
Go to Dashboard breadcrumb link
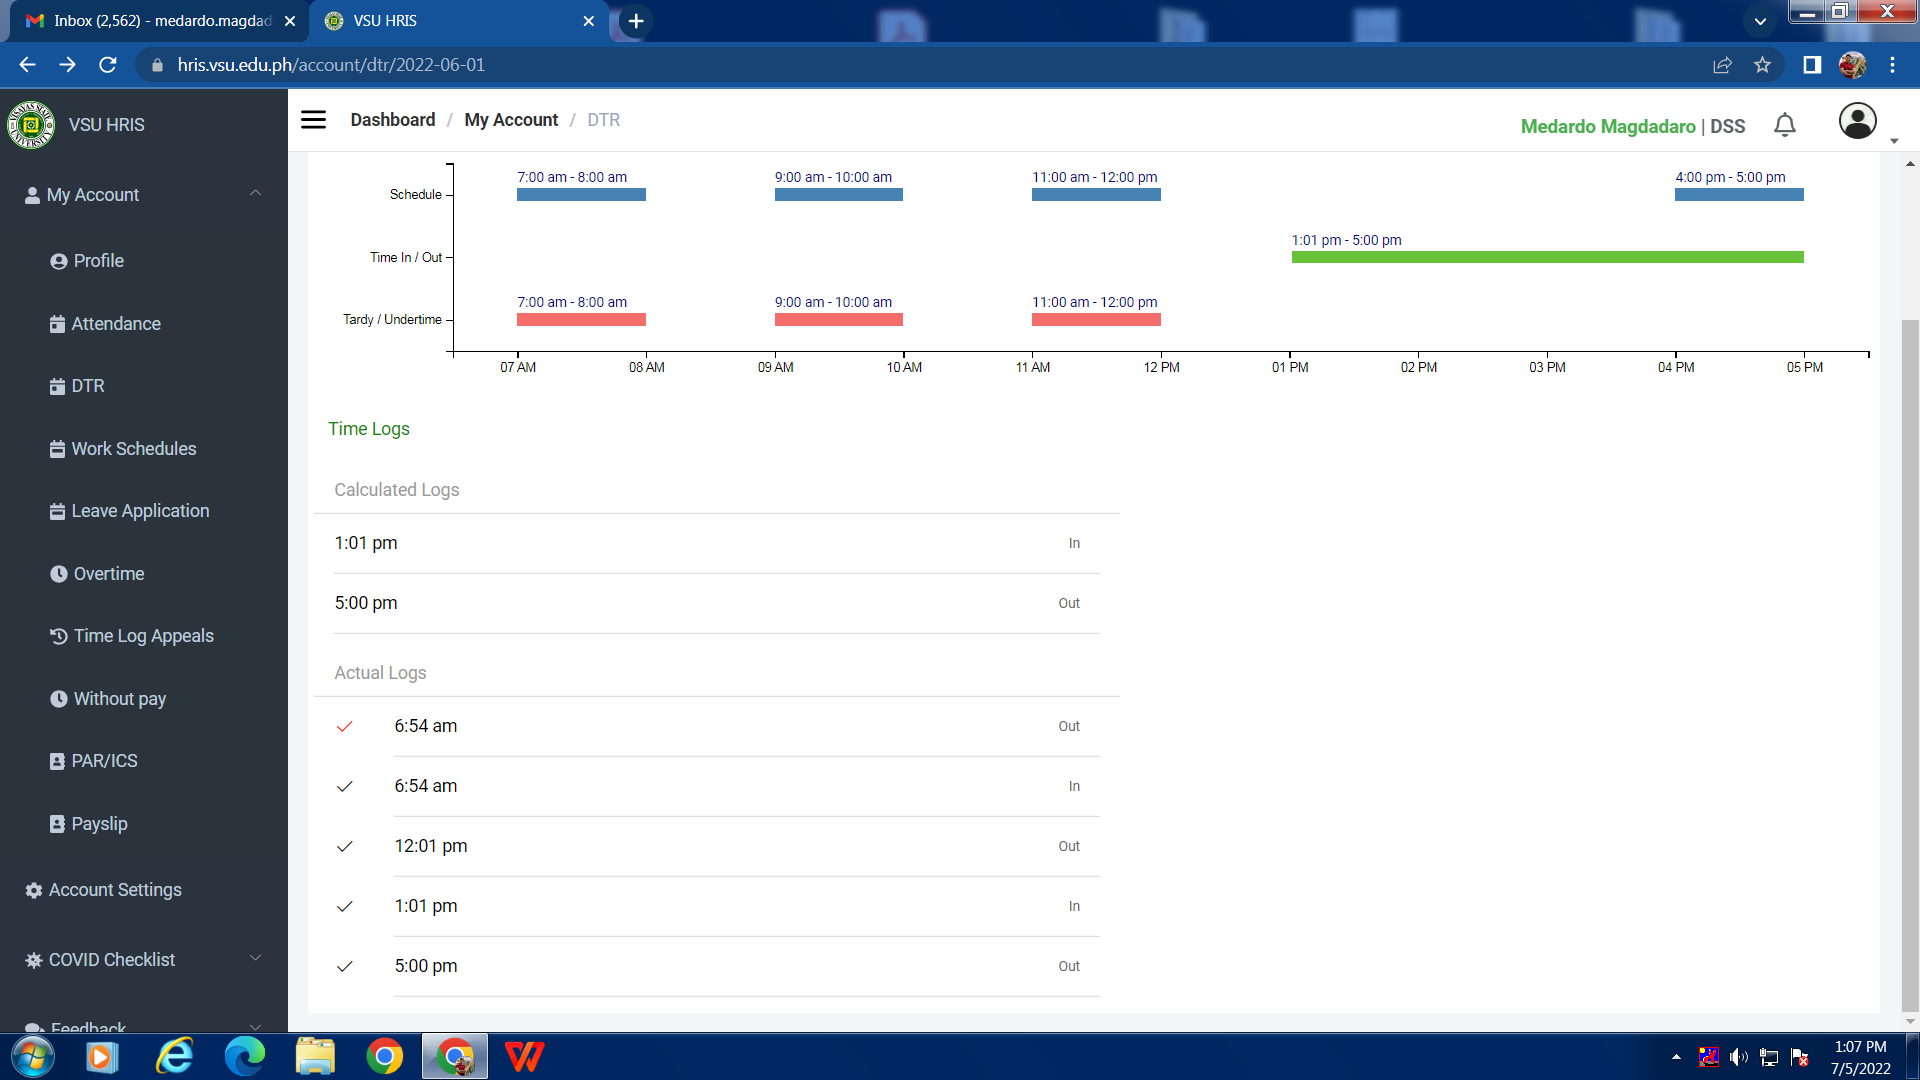[392, 120]
